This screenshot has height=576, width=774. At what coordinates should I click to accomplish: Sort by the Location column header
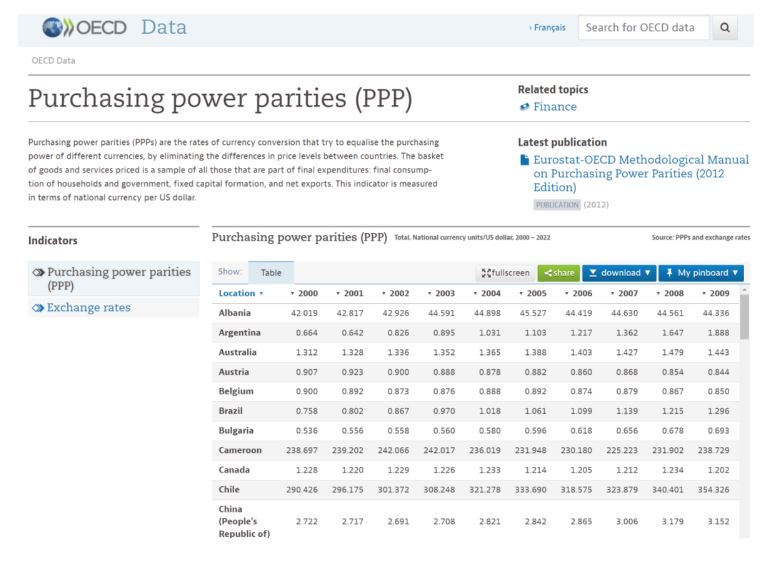241,293
